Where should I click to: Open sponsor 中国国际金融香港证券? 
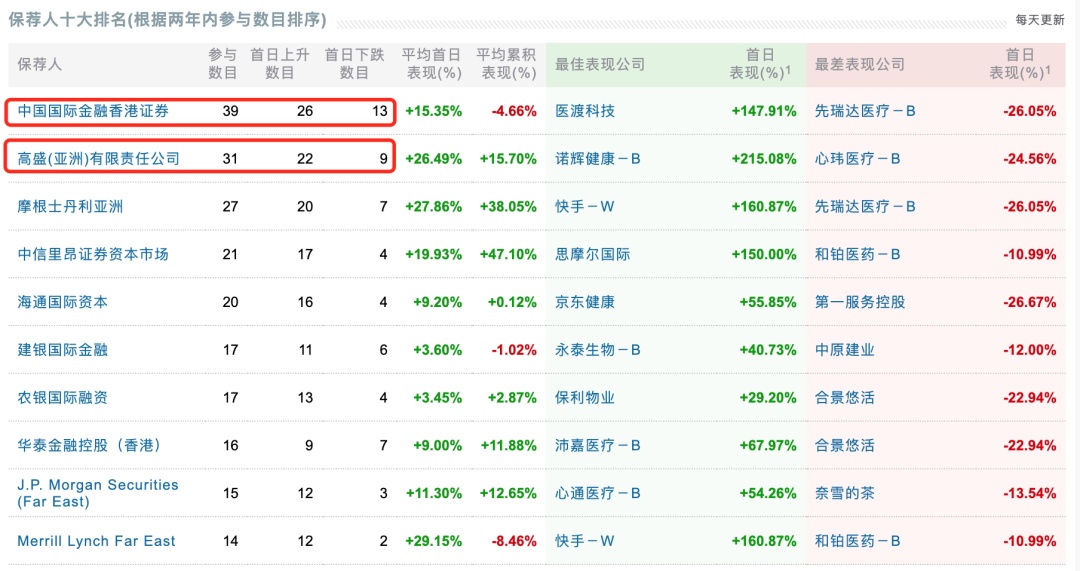[x=93, y=111]
